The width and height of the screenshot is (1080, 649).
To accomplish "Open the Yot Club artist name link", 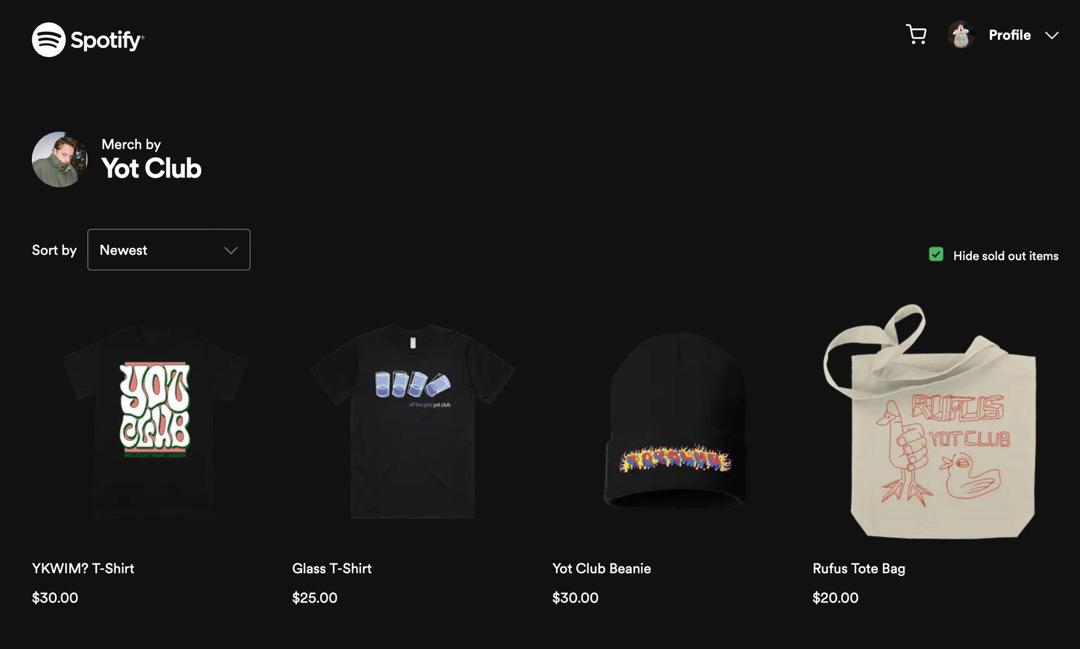I will click(152, 168).
